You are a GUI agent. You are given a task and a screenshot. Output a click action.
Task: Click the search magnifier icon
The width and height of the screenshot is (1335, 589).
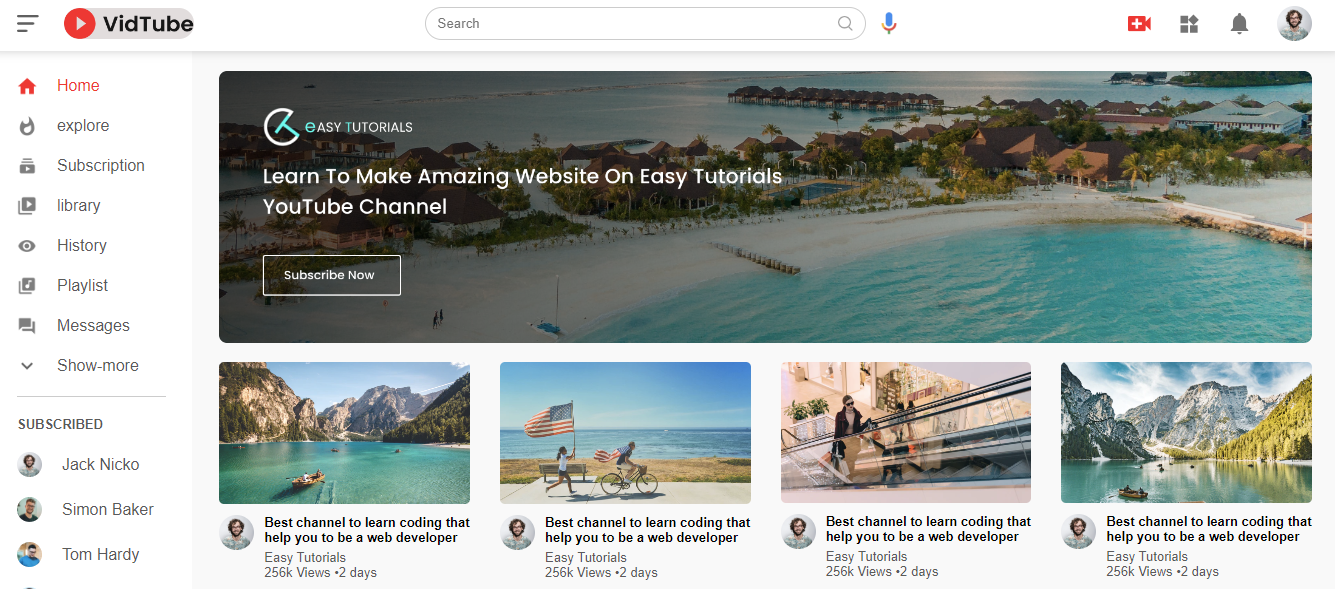click(x=846, y=23)
